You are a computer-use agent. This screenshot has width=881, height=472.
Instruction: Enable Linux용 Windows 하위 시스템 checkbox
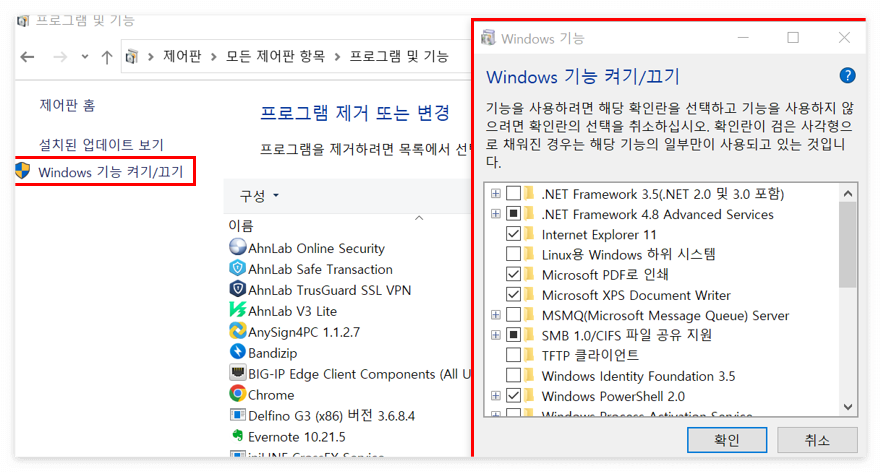pos(513,254)
